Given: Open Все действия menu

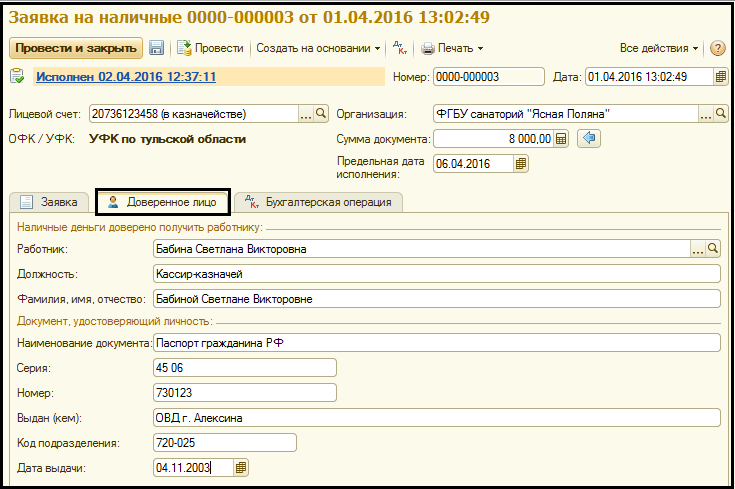Looking at the screenshot, I should (659, 48).
